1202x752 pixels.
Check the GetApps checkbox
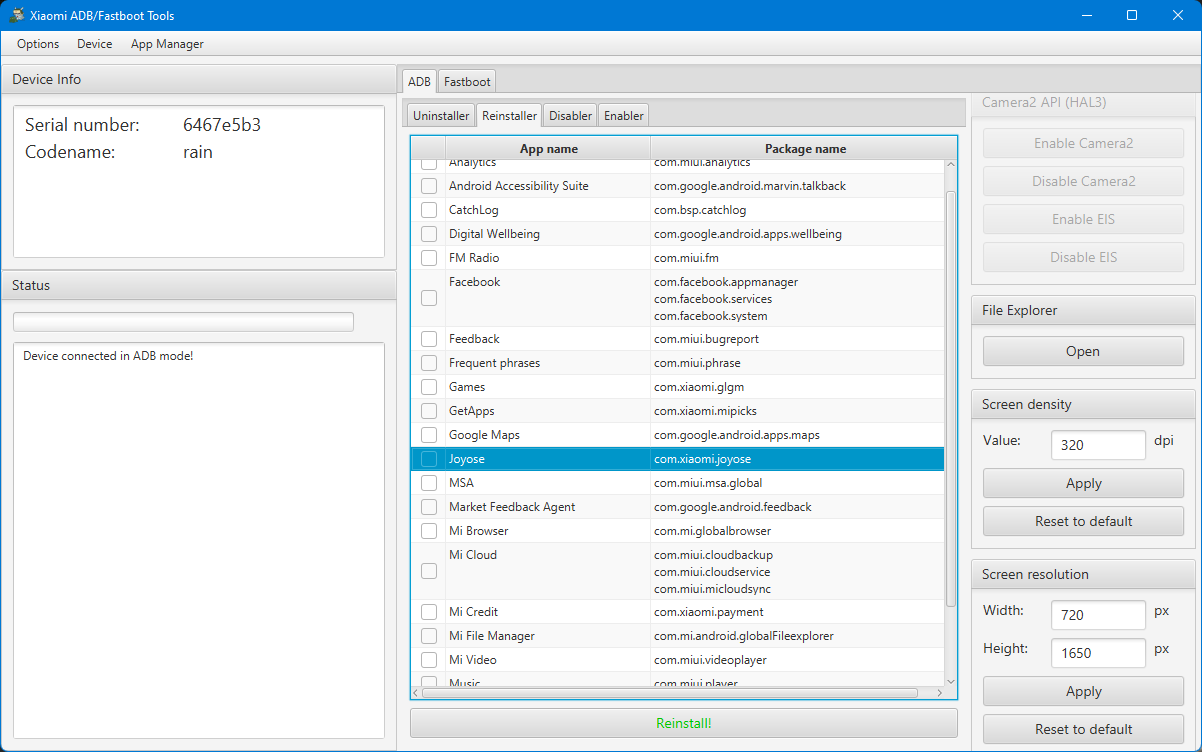[429, 411]
